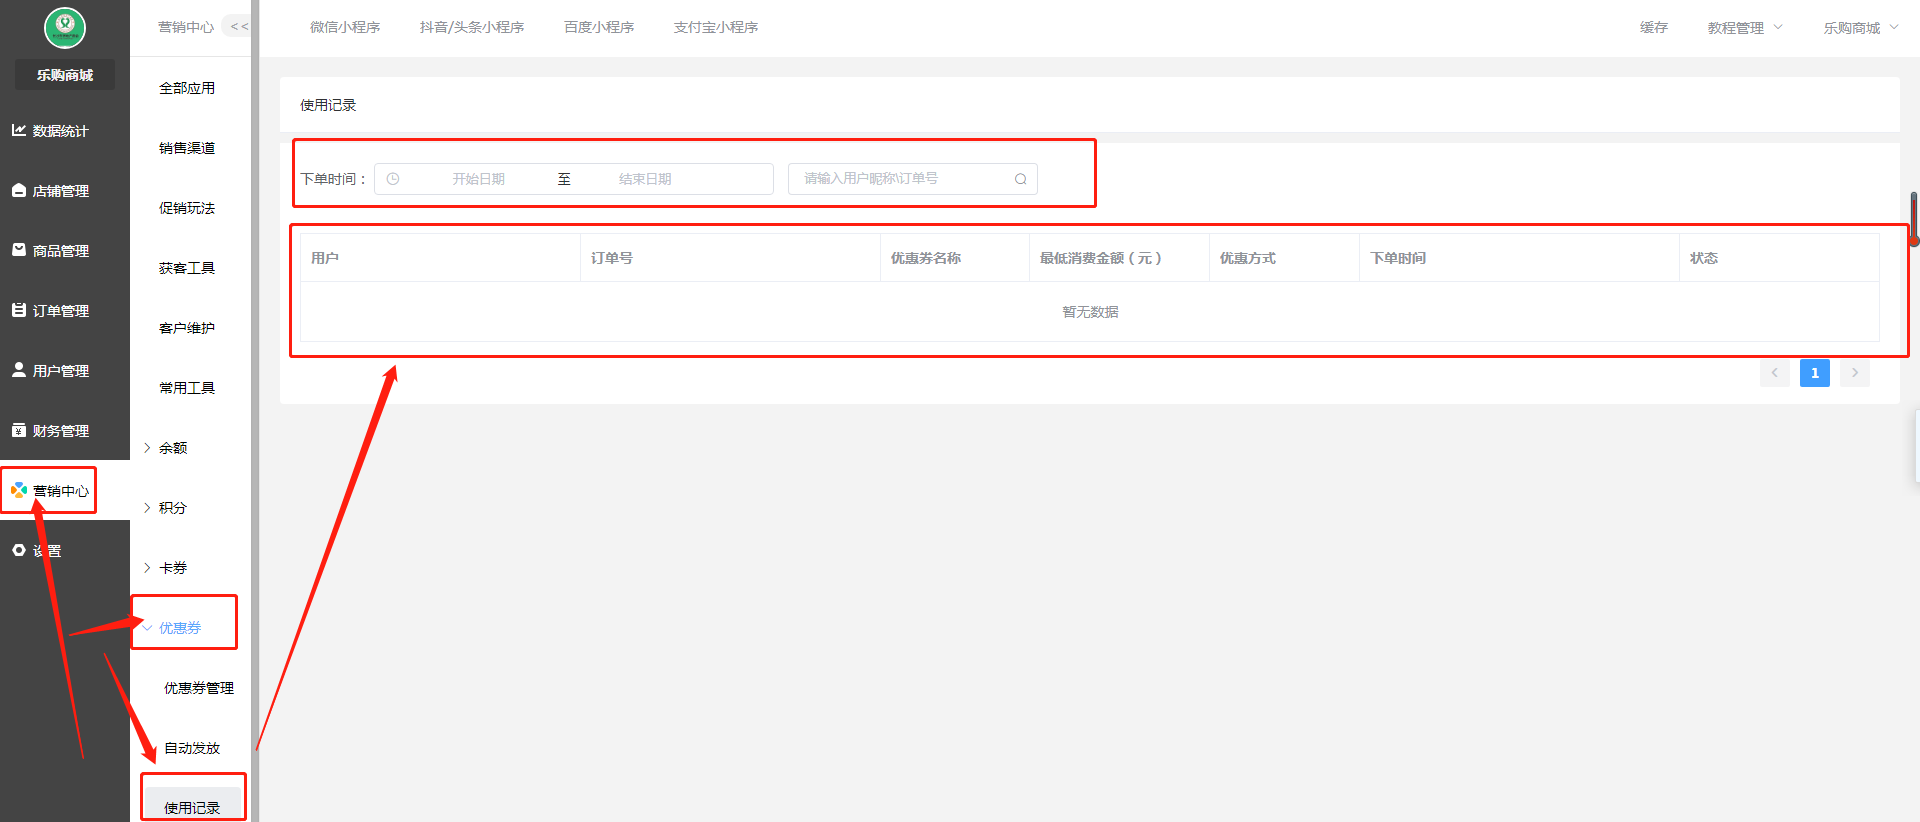Click the search magnifier icon
Viewport: 1920px width, 822px height.
[x=1020, y=179]
